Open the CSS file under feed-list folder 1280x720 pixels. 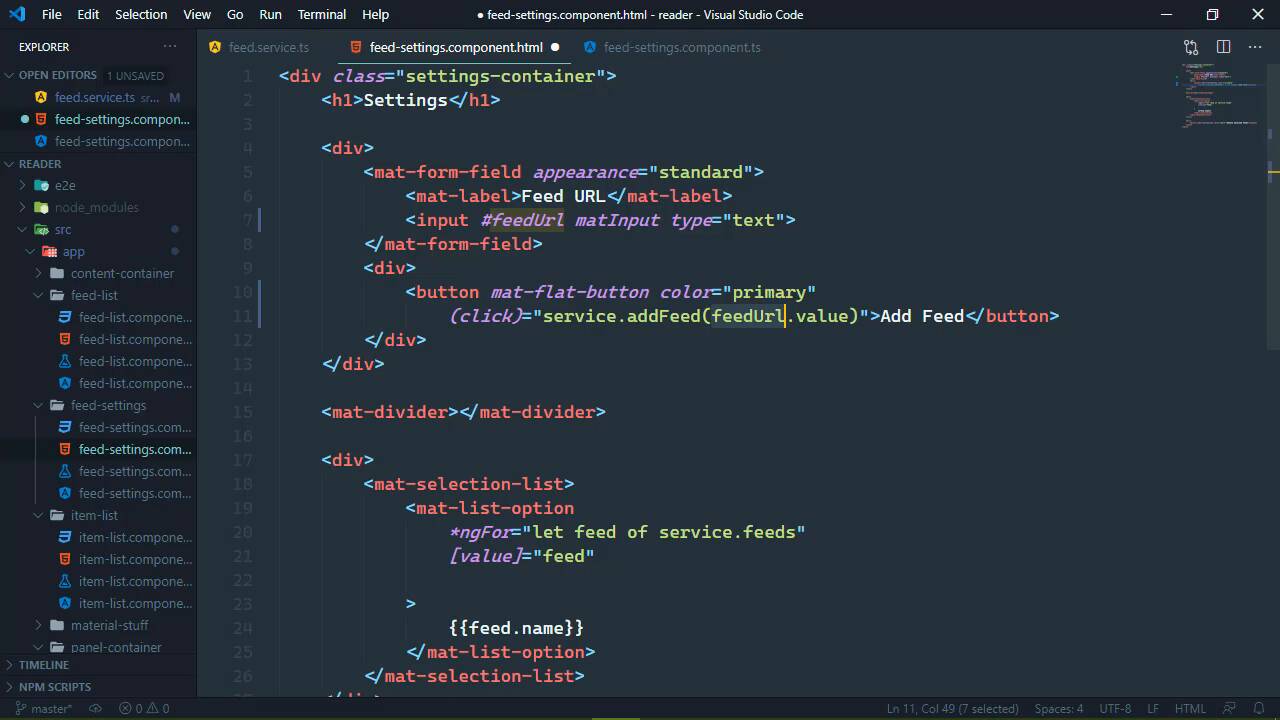(x=98, y=317)
